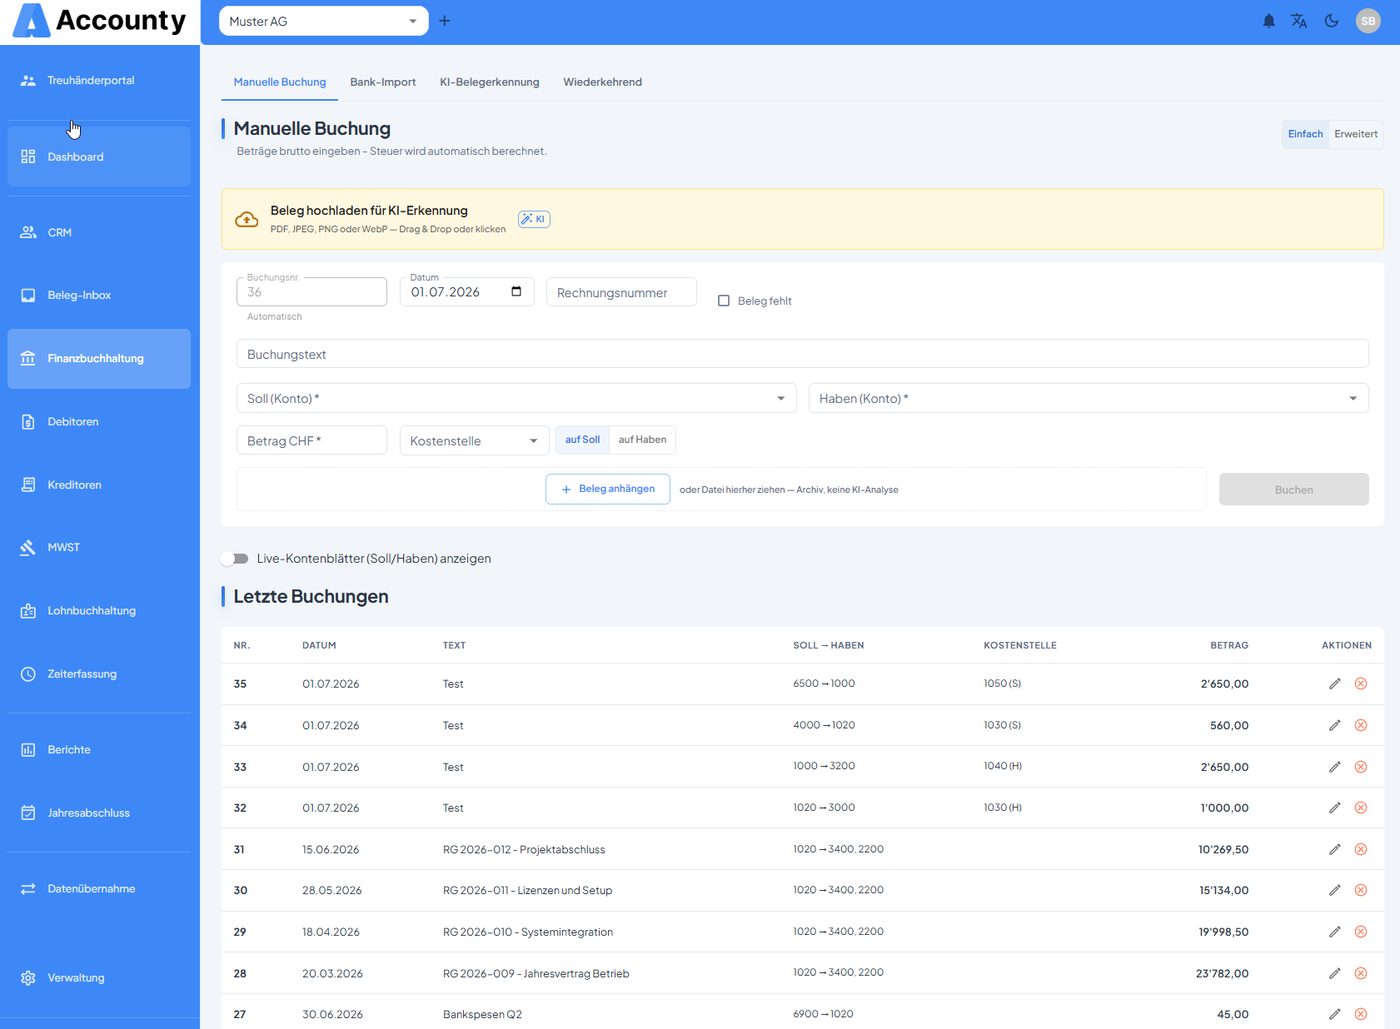Focus the Betrag CHF field
The height and width of the screenshot is (1029, 1400).
[x=312, y=441]
